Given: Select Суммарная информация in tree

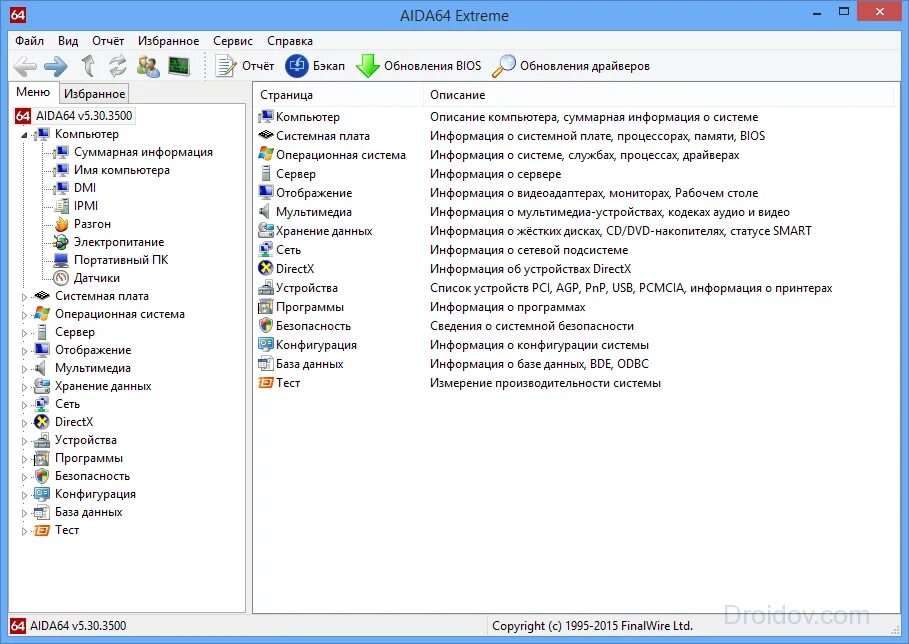Looking at the screenshot, I should pos(143,152).
